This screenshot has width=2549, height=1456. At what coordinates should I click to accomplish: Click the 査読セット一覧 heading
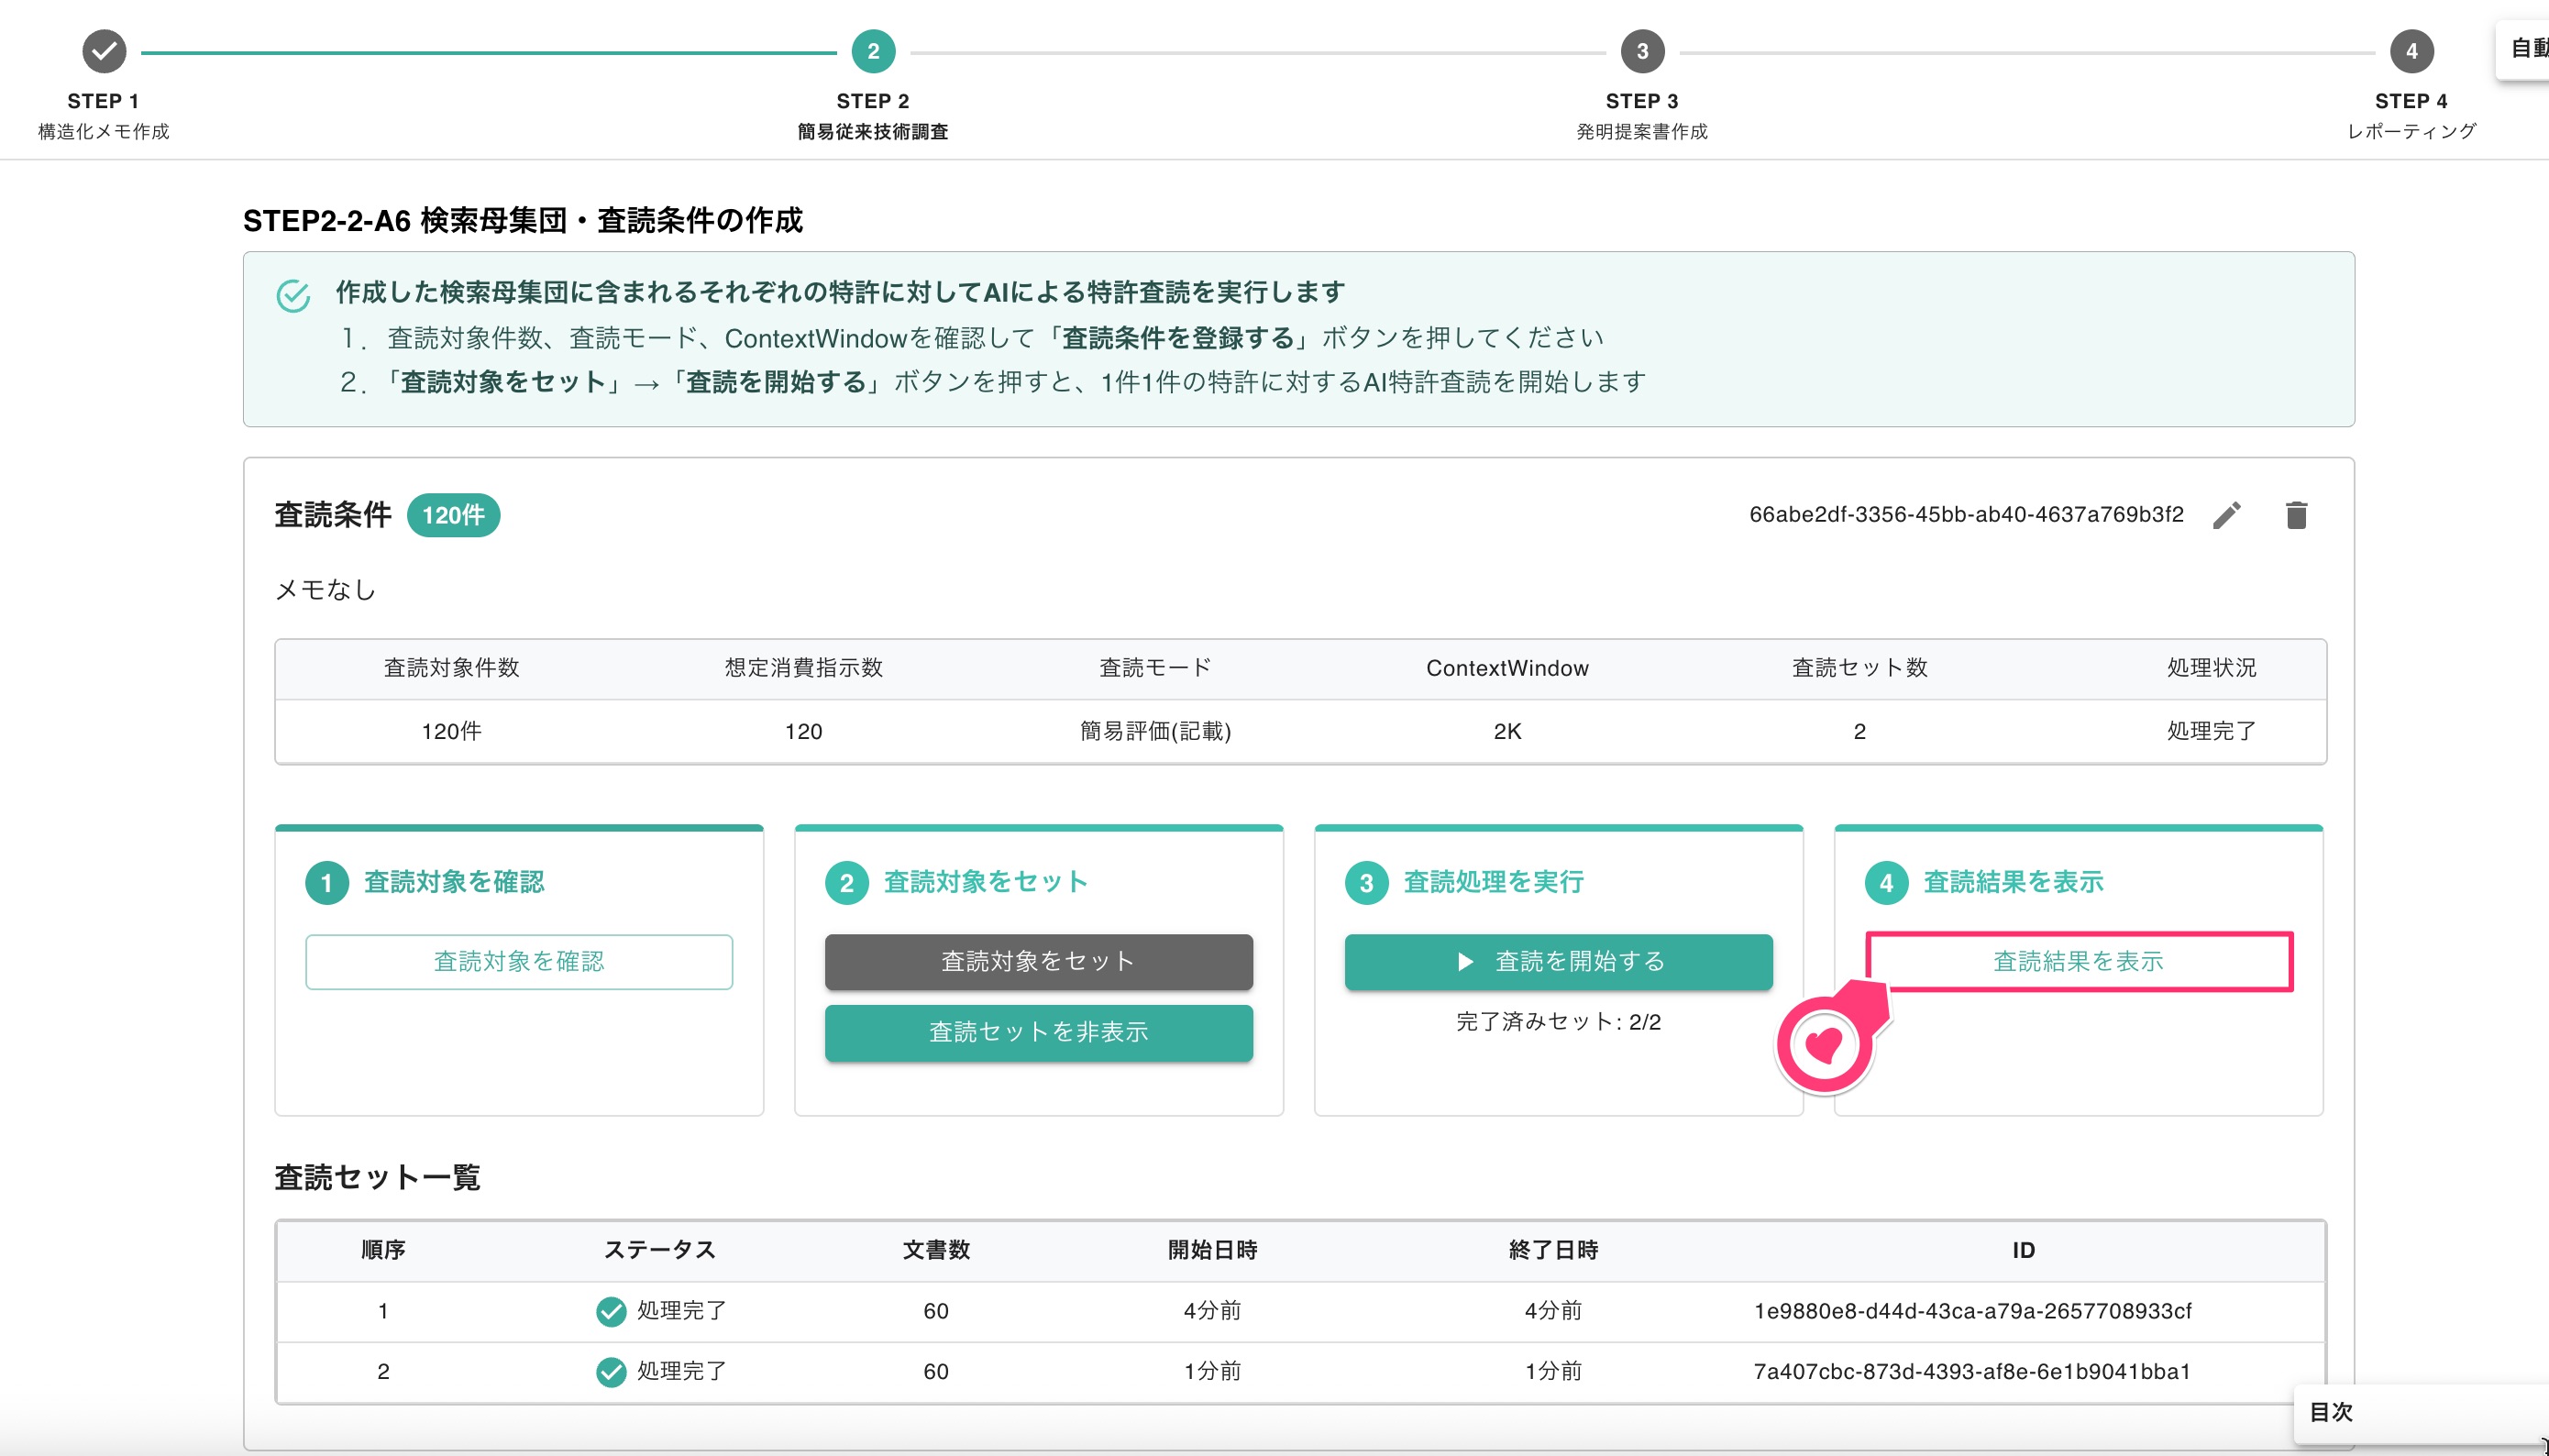[378, 1177]
